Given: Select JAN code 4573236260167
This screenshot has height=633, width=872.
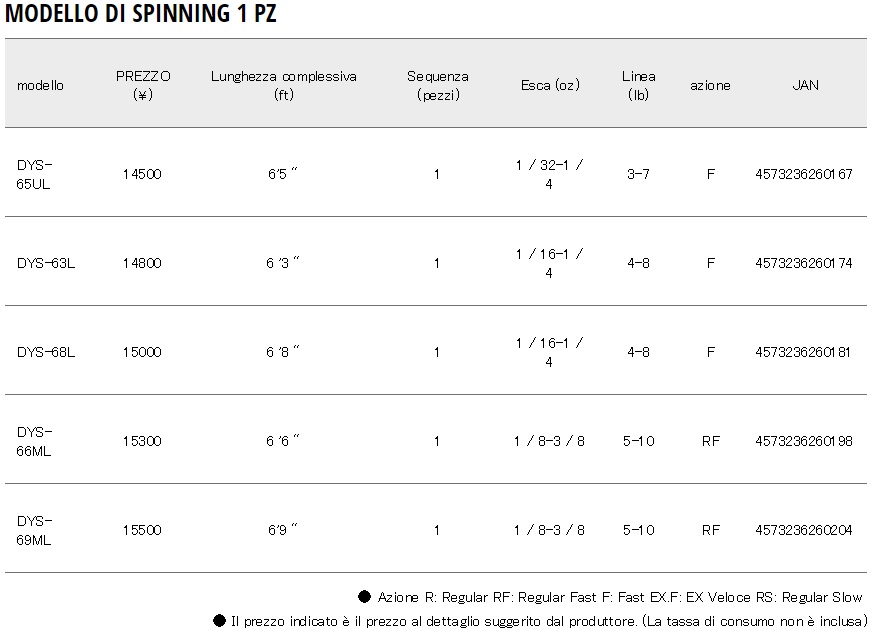Looking at the screenshot, I should point(804,174).
